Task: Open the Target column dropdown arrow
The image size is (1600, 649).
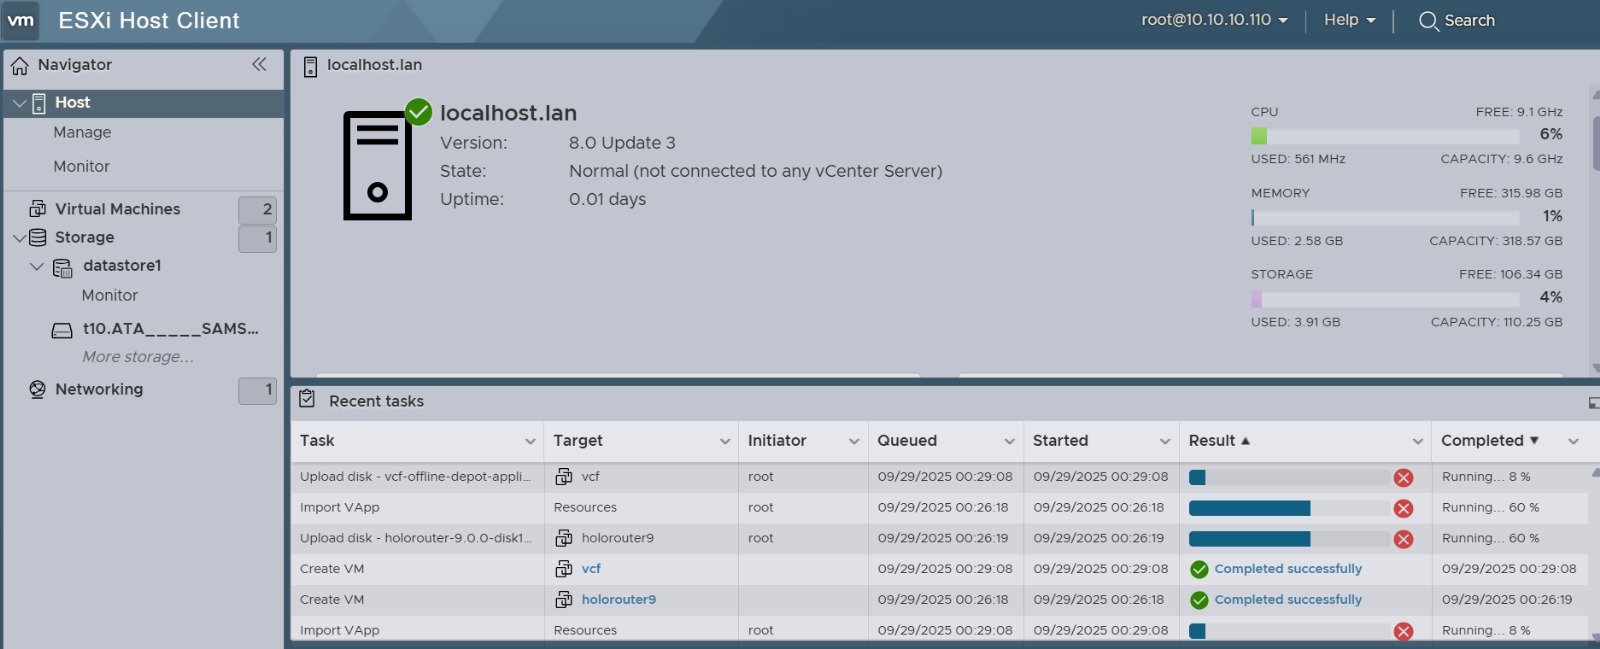Action: [x=725, y=442]
